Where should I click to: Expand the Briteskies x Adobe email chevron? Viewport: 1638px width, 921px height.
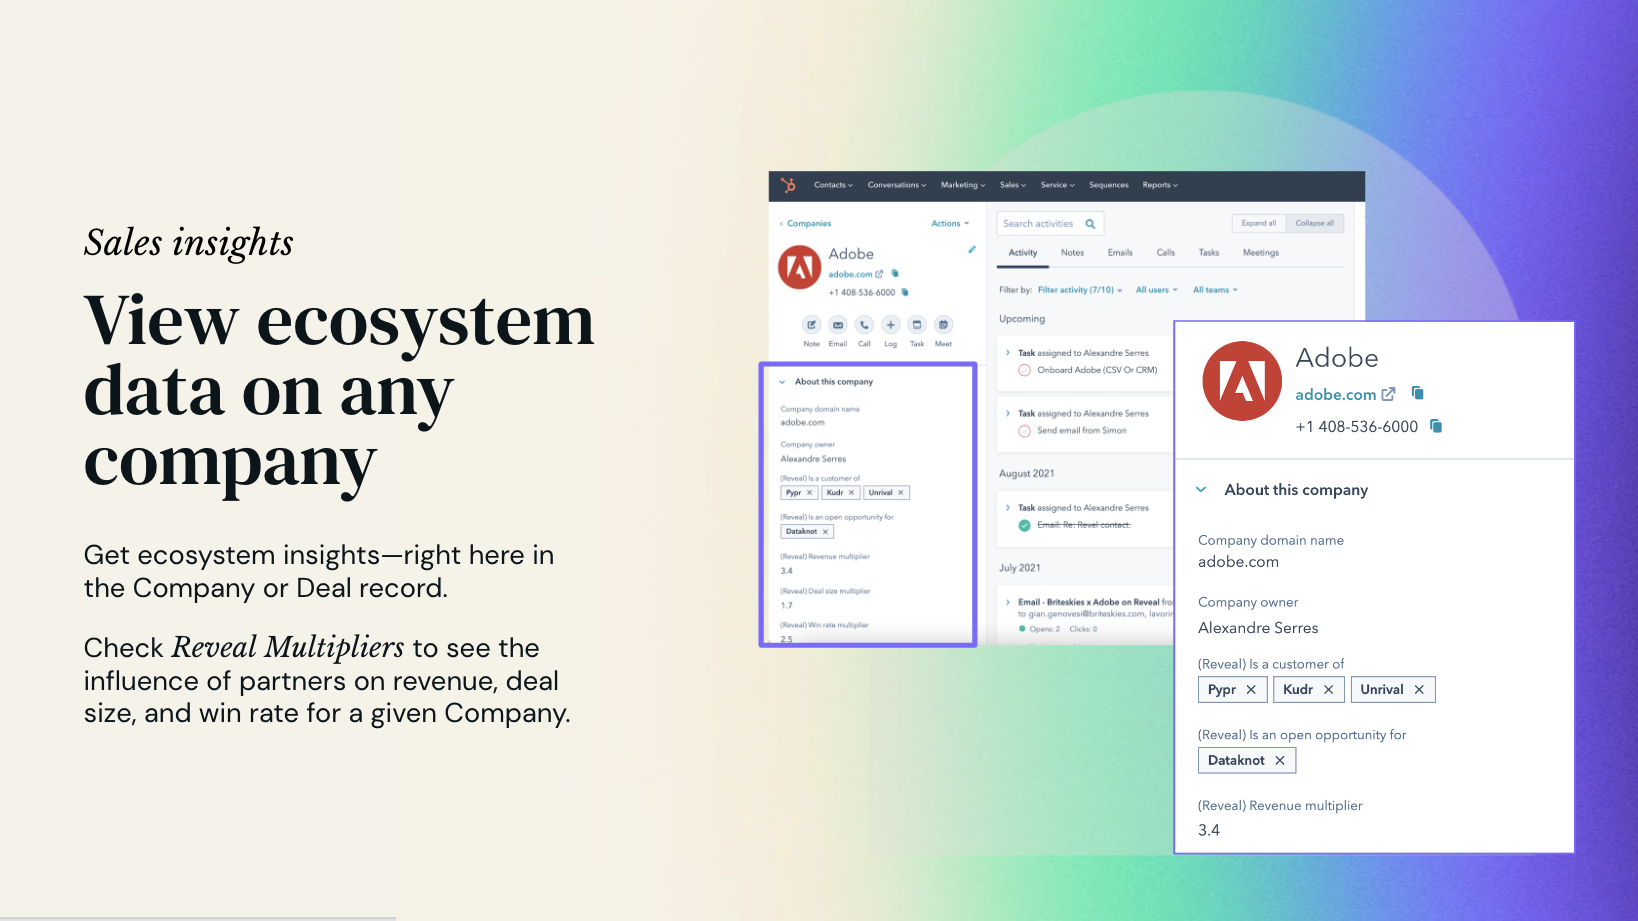pos(1008,602)
